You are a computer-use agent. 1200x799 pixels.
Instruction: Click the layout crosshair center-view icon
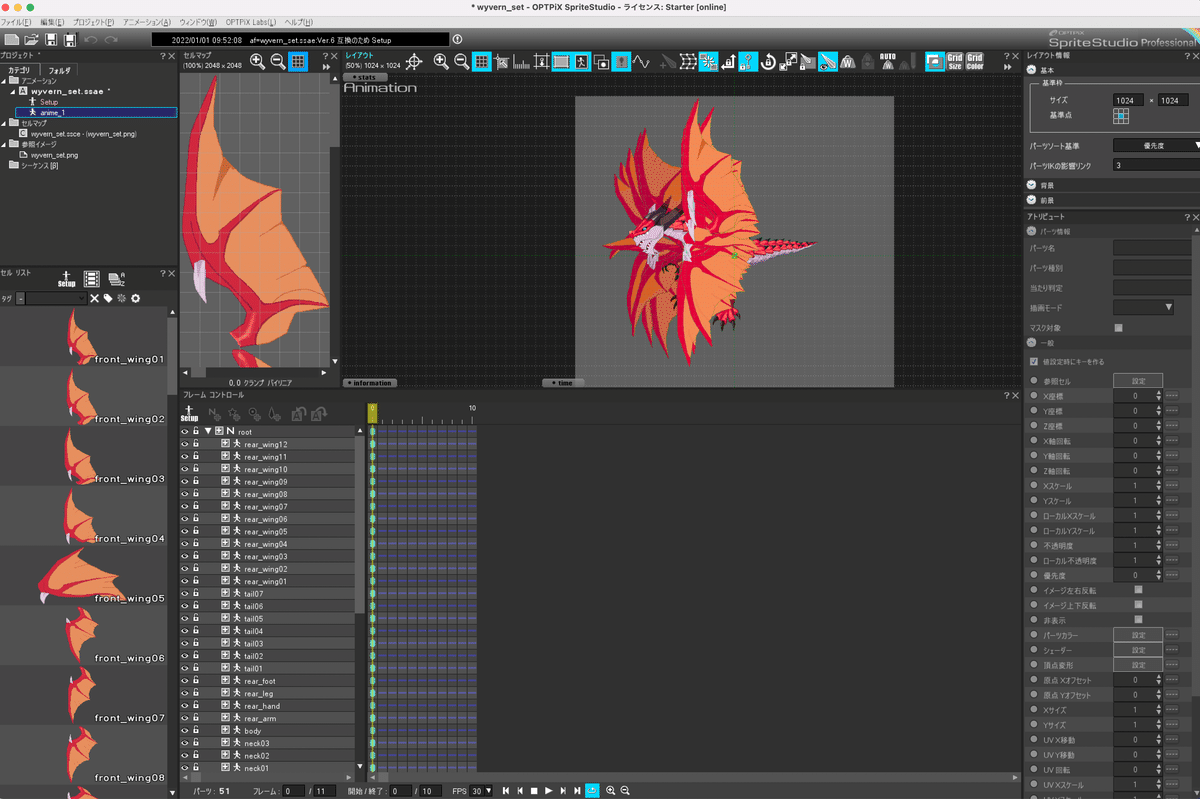point(413,62)
